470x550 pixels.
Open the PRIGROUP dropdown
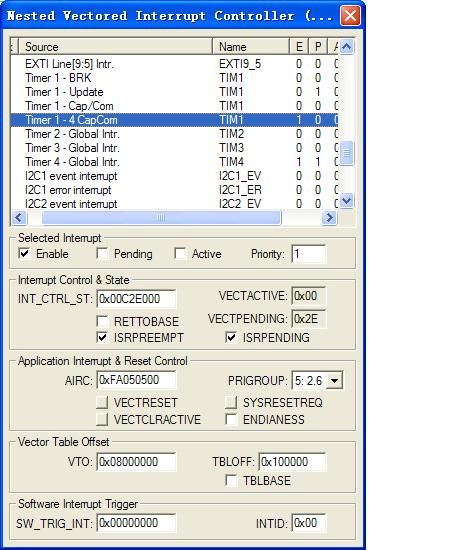point(335,380)
